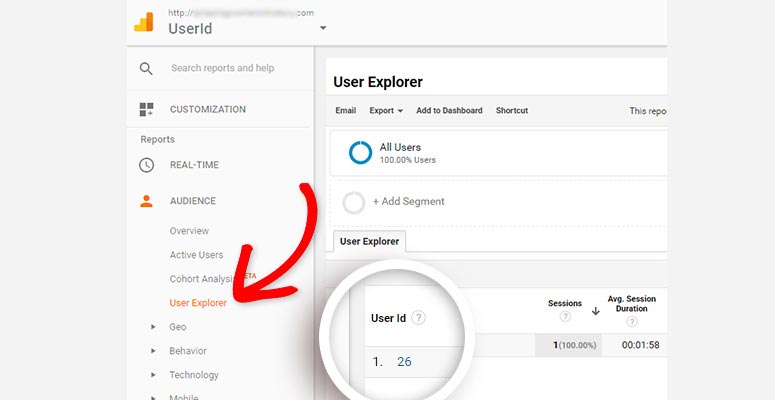Open the REAL-TIME reports
The height and width of the screenshot is (400, 775).
point(194,165)
